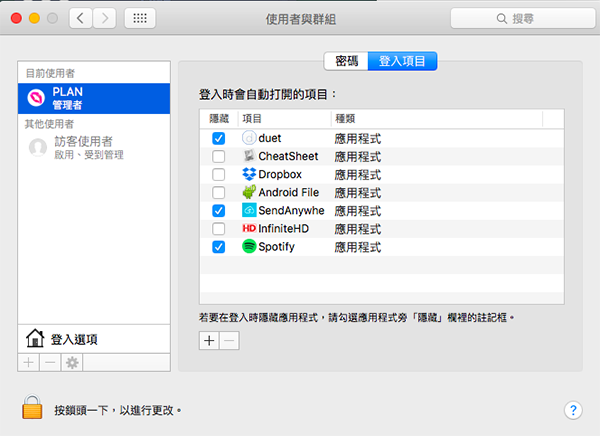This screenshot has width=600, height=436.
Task: Switch to the 密碼 tab
Action: [346, 61]
